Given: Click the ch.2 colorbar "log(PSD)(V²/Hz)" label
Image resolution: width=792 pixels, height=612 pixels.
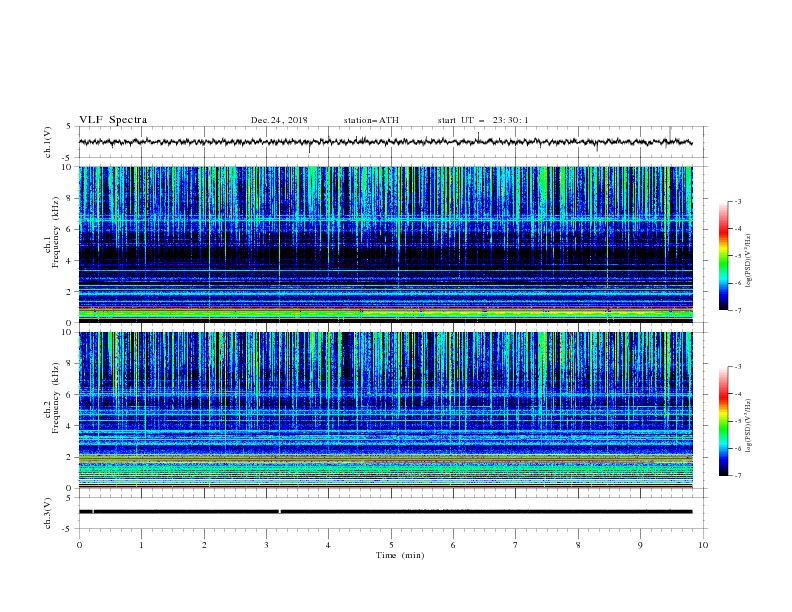Looking at the screenshot, I should [x=749, y=425].
